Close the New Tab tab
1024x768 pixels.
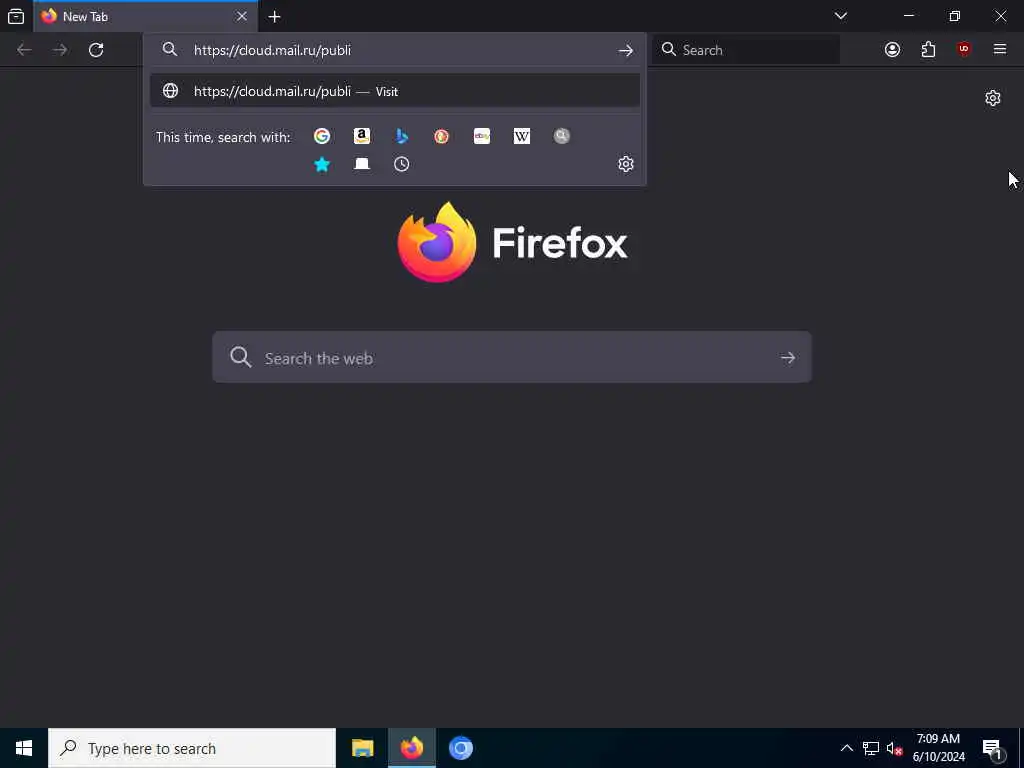(x=242, y=16)
